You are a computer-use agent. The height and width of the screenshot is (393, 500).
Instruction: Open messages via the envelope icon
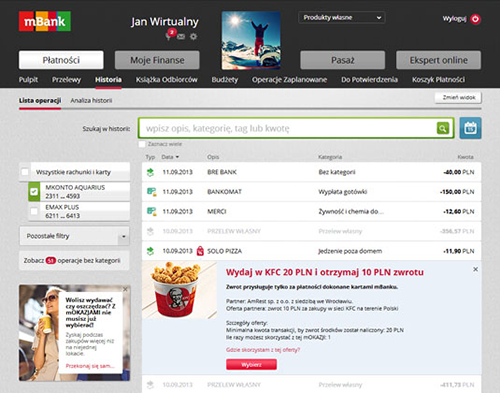click(x=181, y=37)
